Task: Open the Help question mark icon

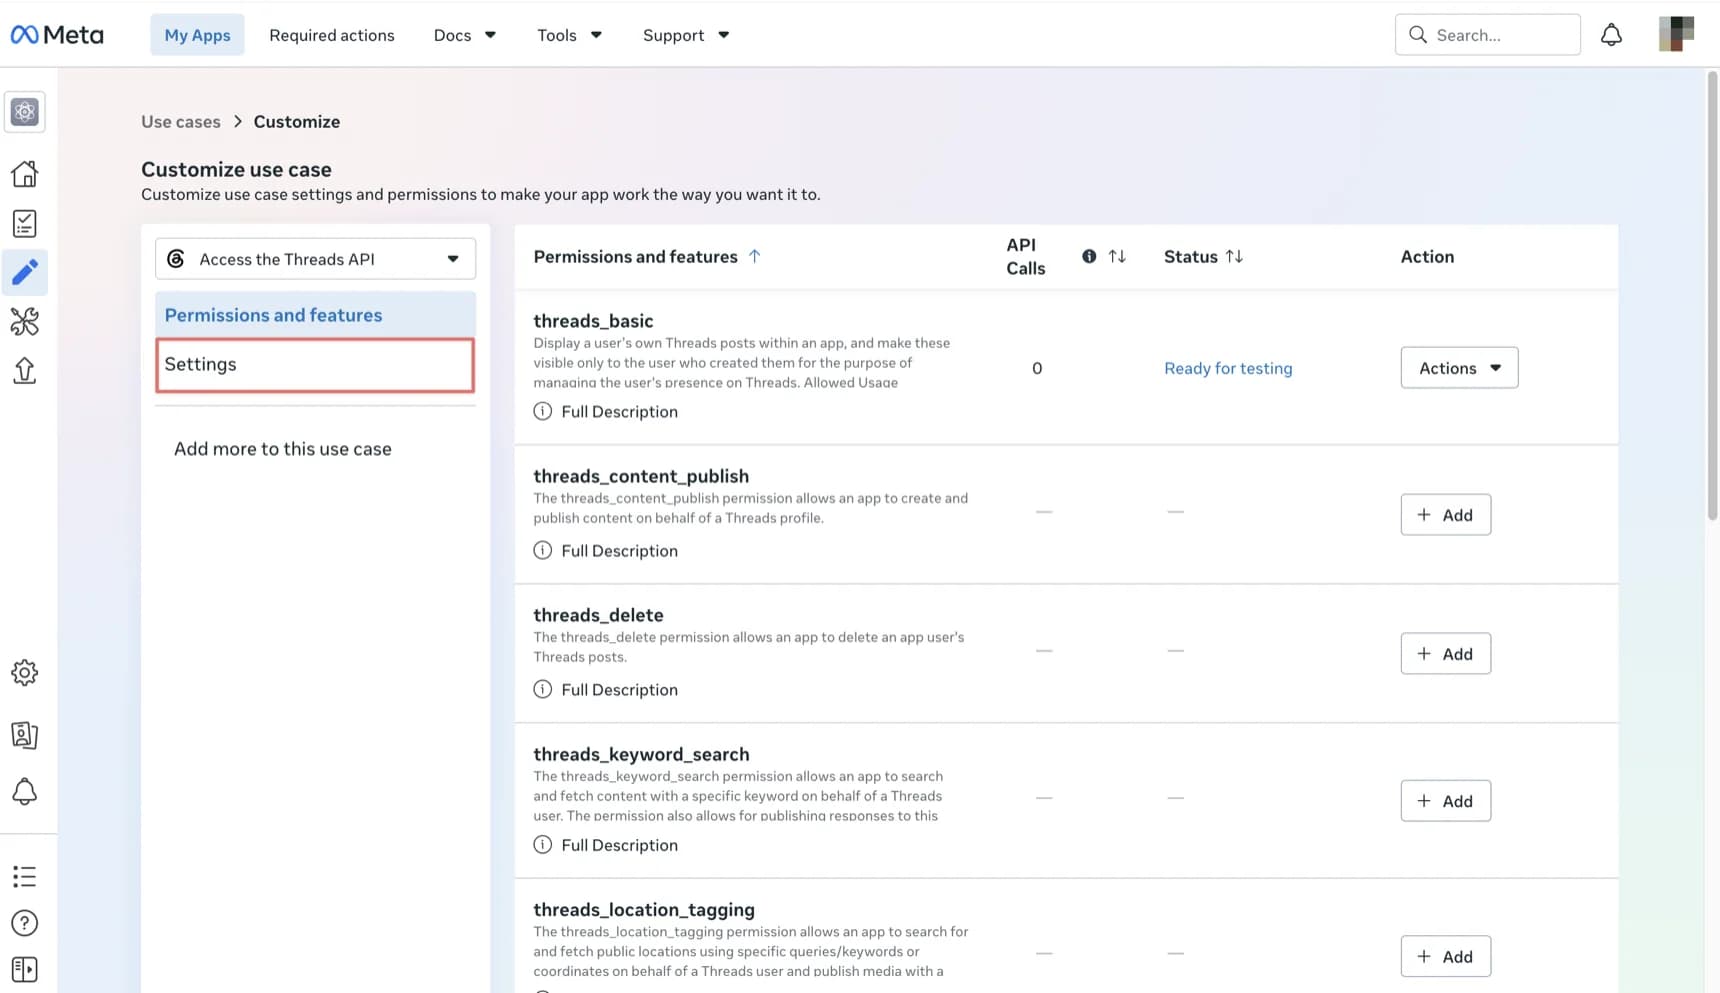Action: click(25, 923)
